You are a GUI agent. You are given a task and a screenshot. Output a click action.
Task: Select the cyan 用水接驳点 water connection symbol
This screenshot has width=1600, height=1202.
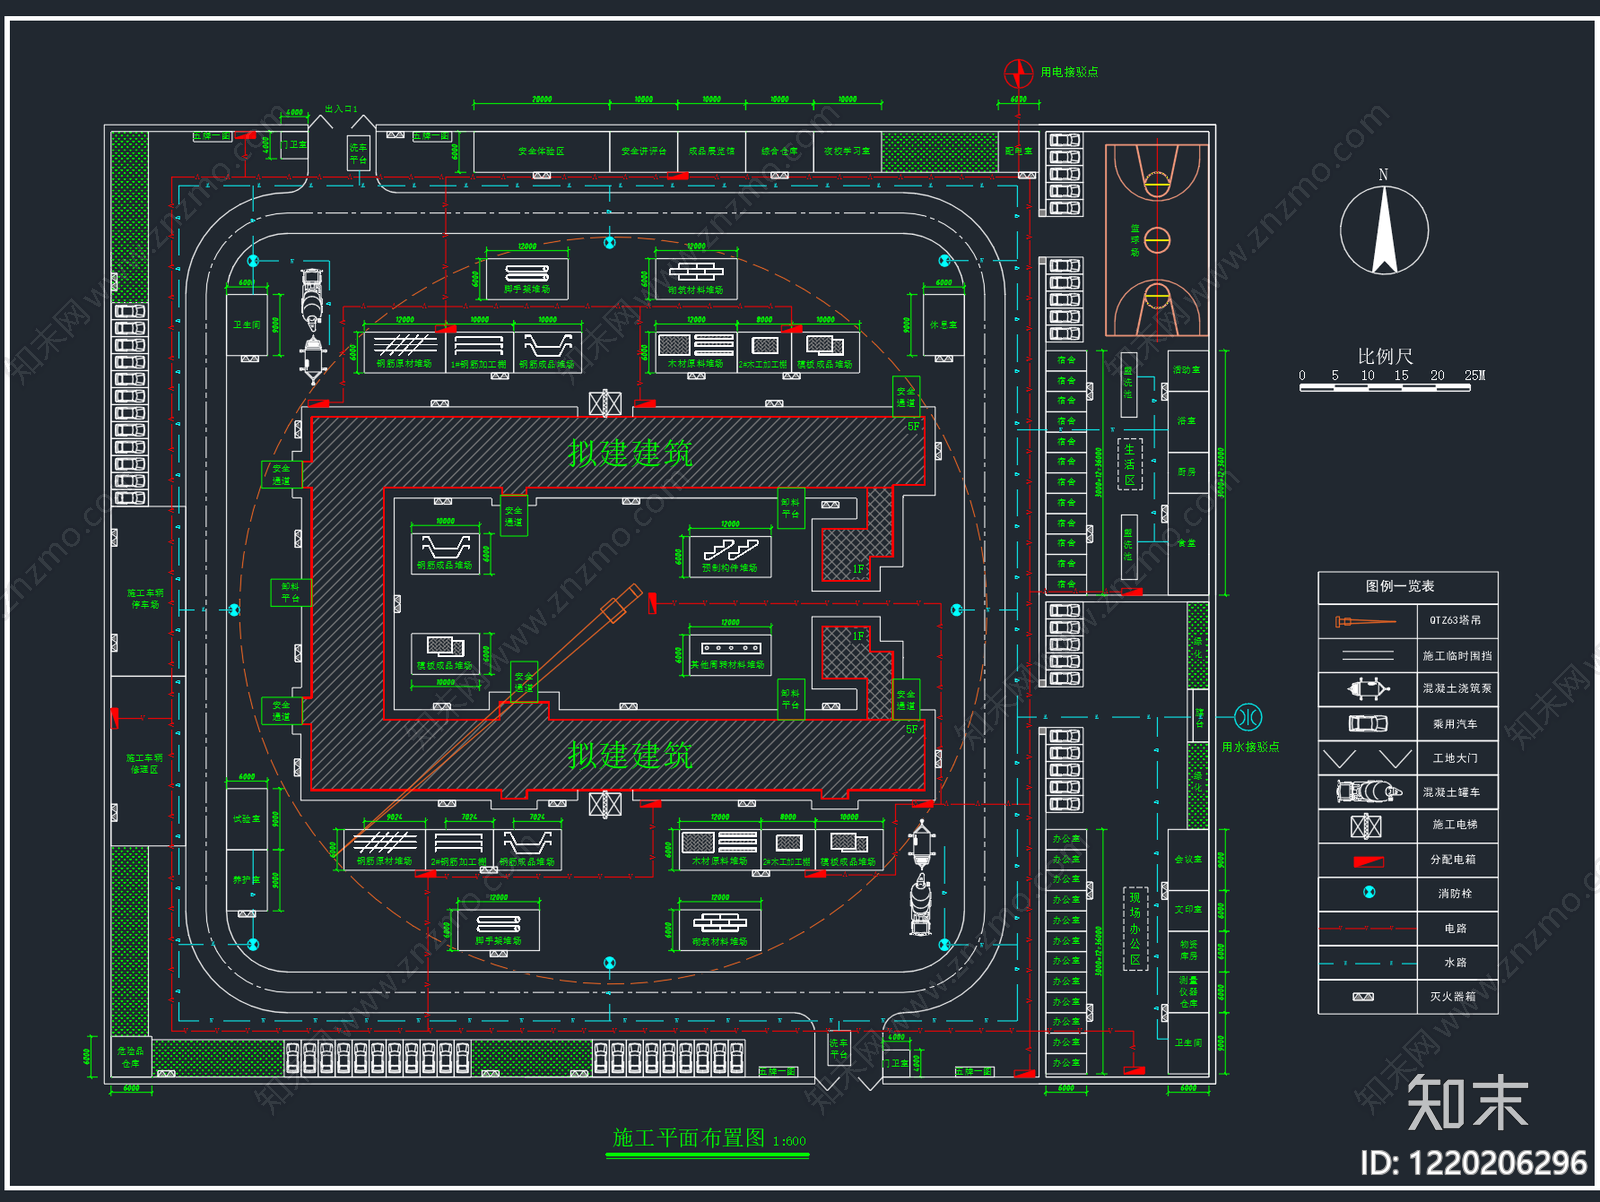tap(1248, 717)
